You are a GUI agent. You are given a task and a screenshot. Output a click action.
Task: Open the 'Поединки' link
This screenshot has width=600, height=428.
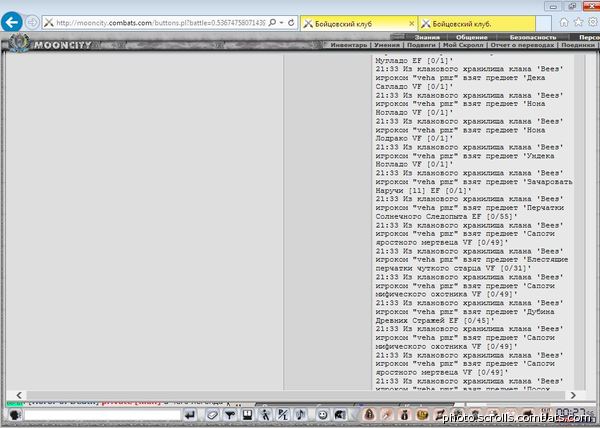[x=577, y=45]
